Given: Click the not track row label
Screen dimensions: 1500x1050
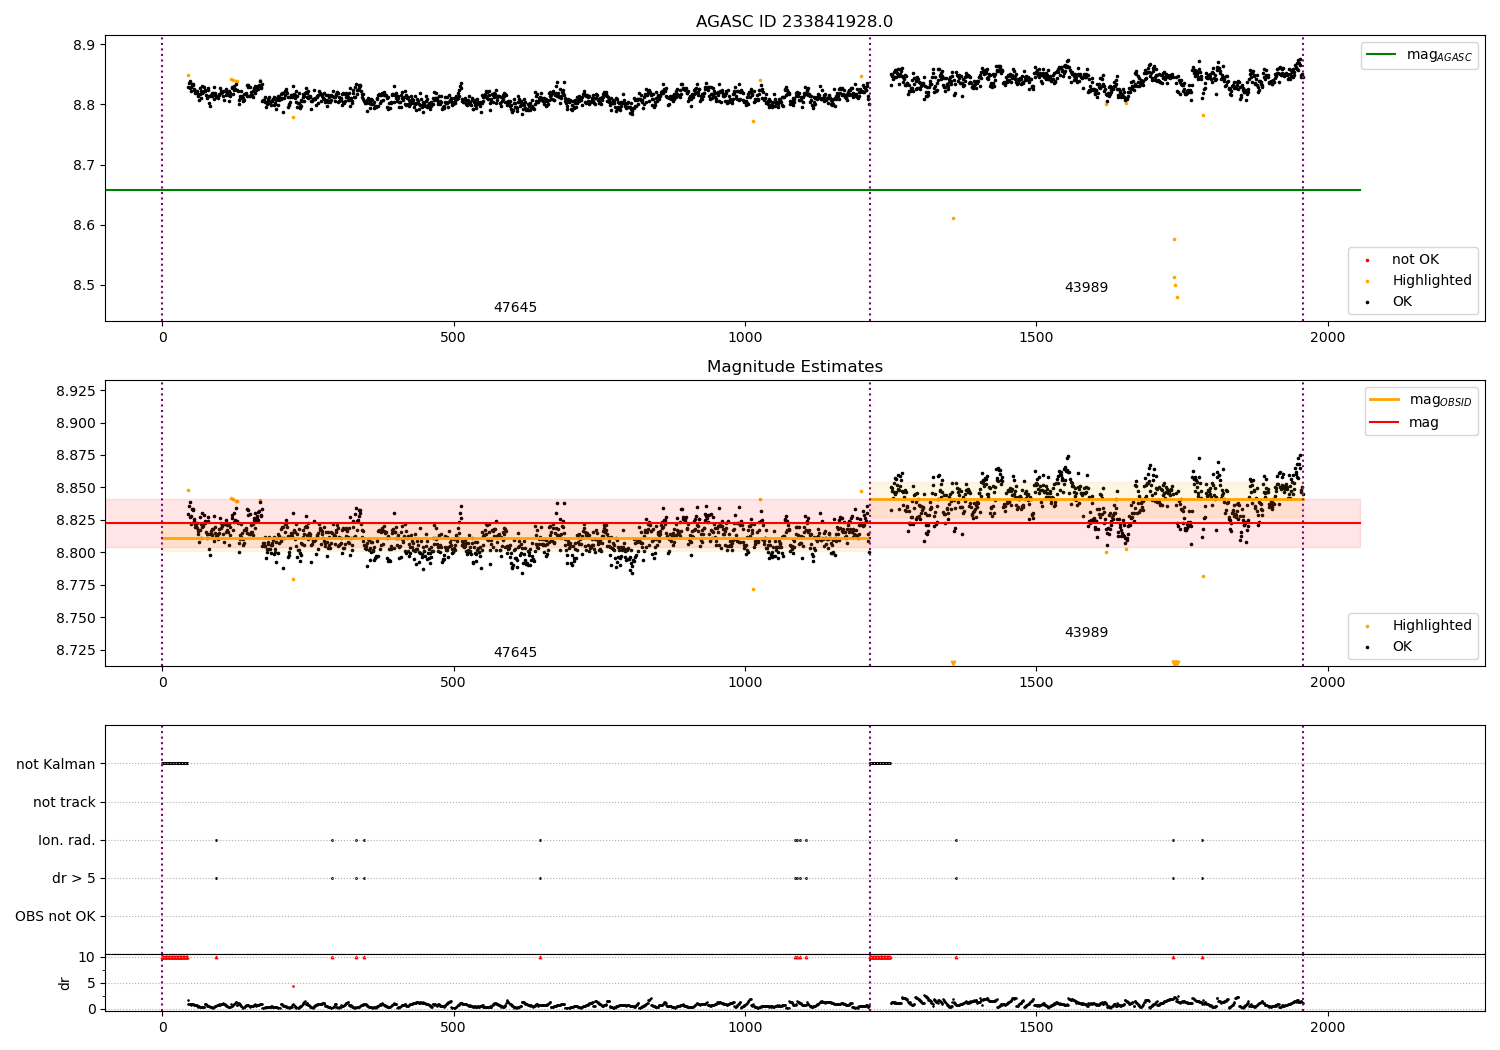Looking at the screenshot, I should pos(64,802).
